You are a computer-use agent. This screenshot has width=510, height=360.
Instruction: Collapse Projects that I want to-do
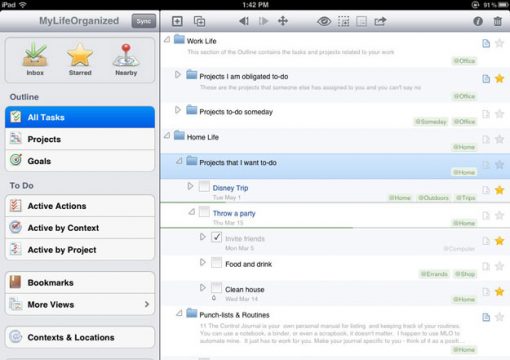pos(179,161)
